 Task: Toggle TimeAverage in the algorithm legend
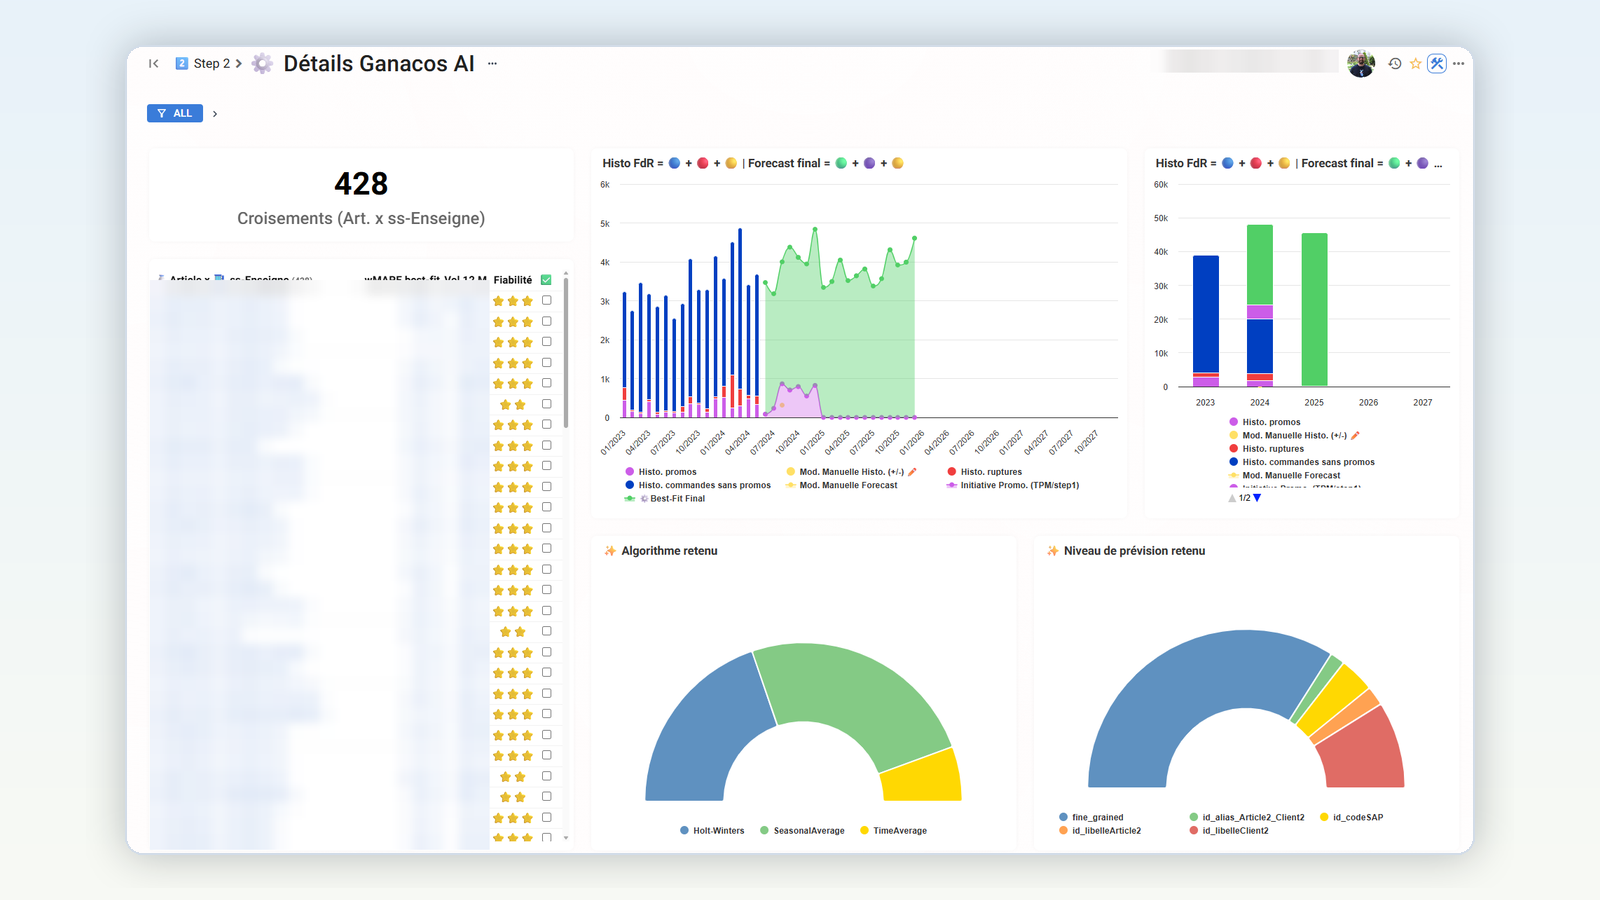tap(893, 831)
